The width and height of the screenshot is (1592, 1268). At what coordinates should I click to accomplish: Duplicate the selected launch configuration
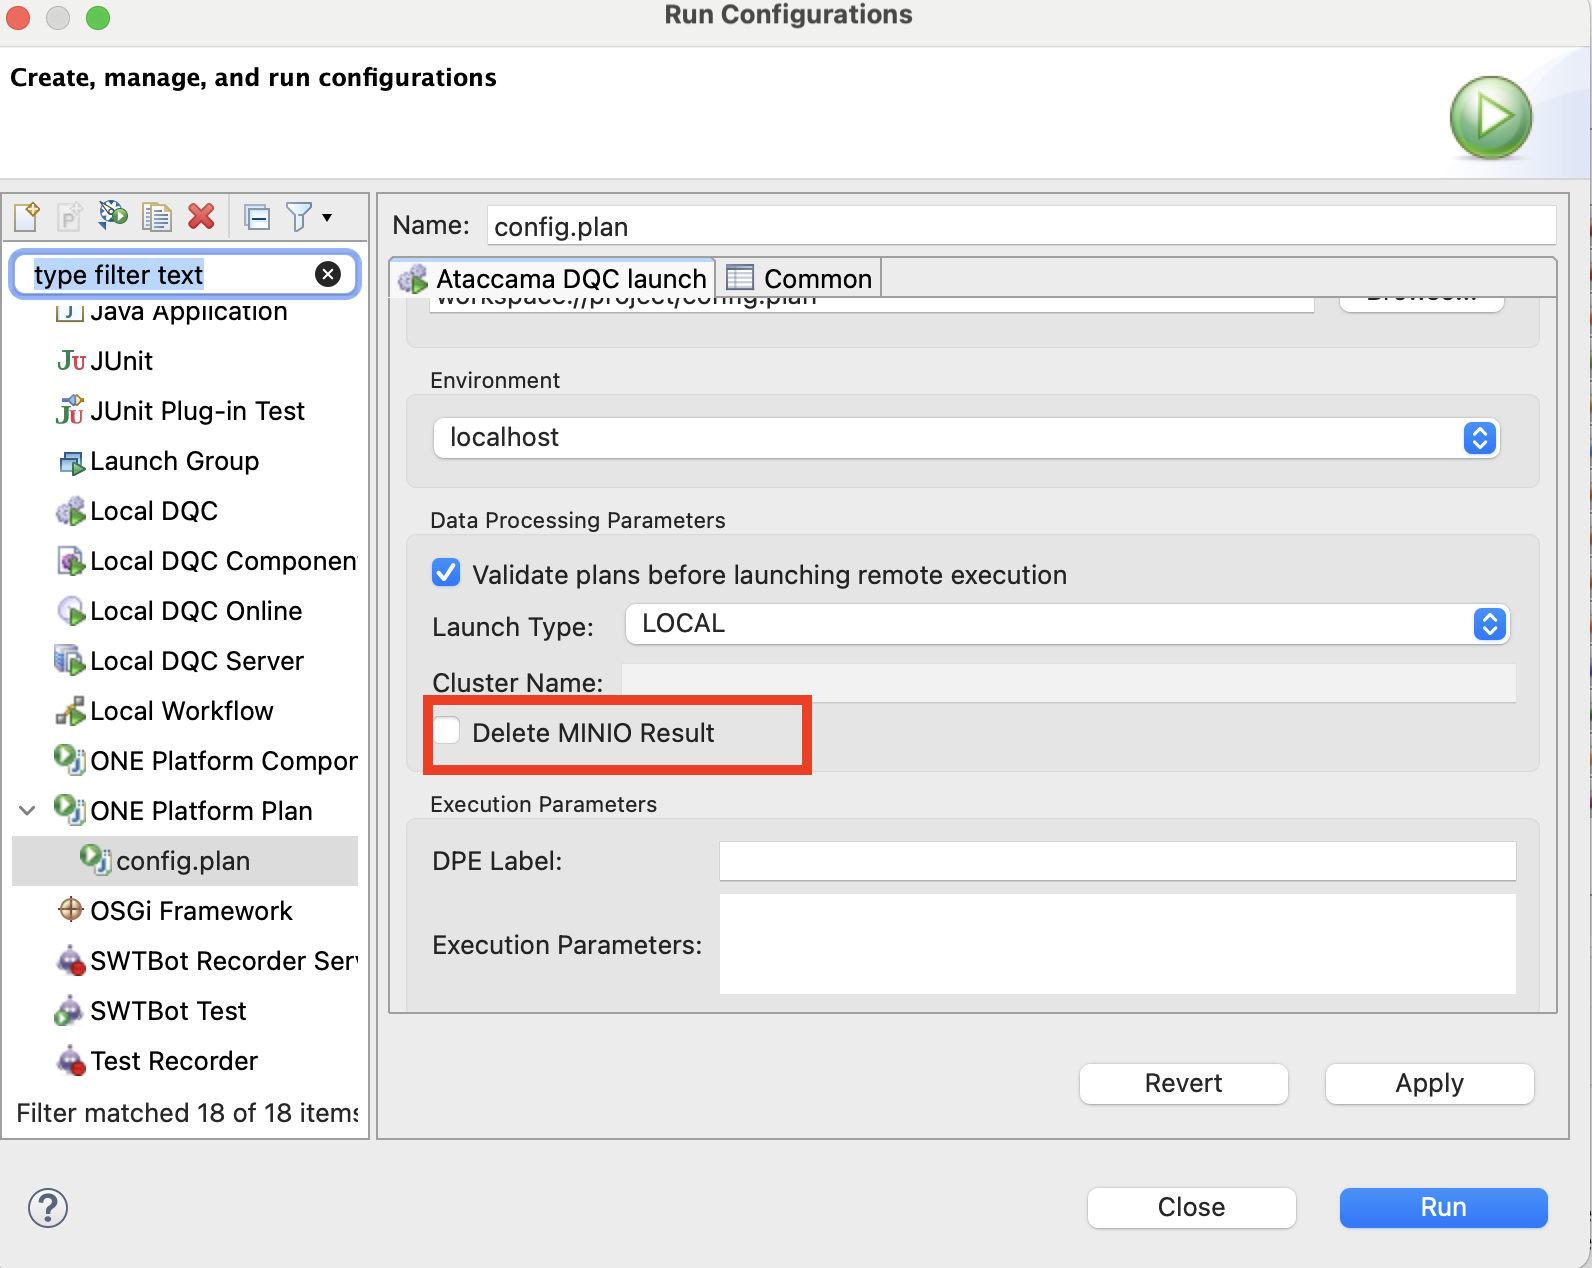157,216
